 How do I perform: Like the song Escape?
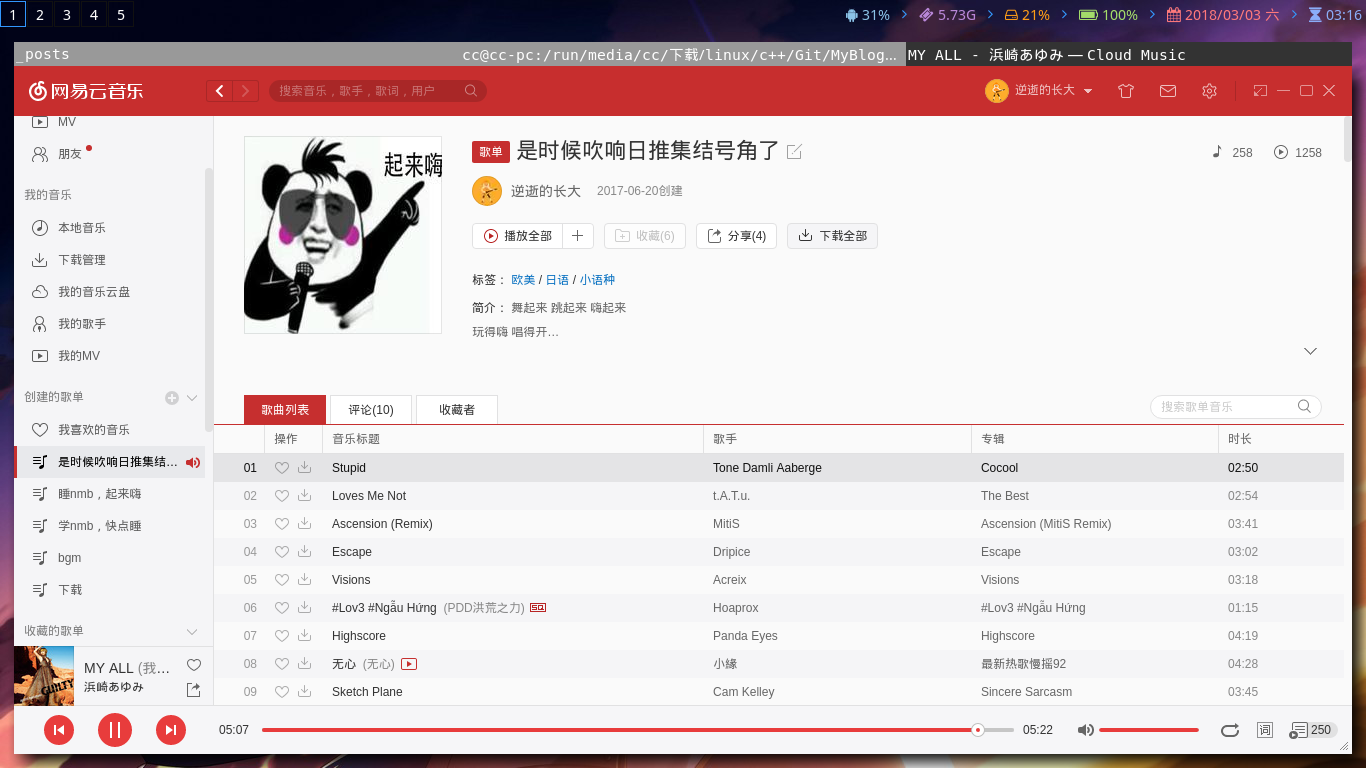tap(282, 552)
